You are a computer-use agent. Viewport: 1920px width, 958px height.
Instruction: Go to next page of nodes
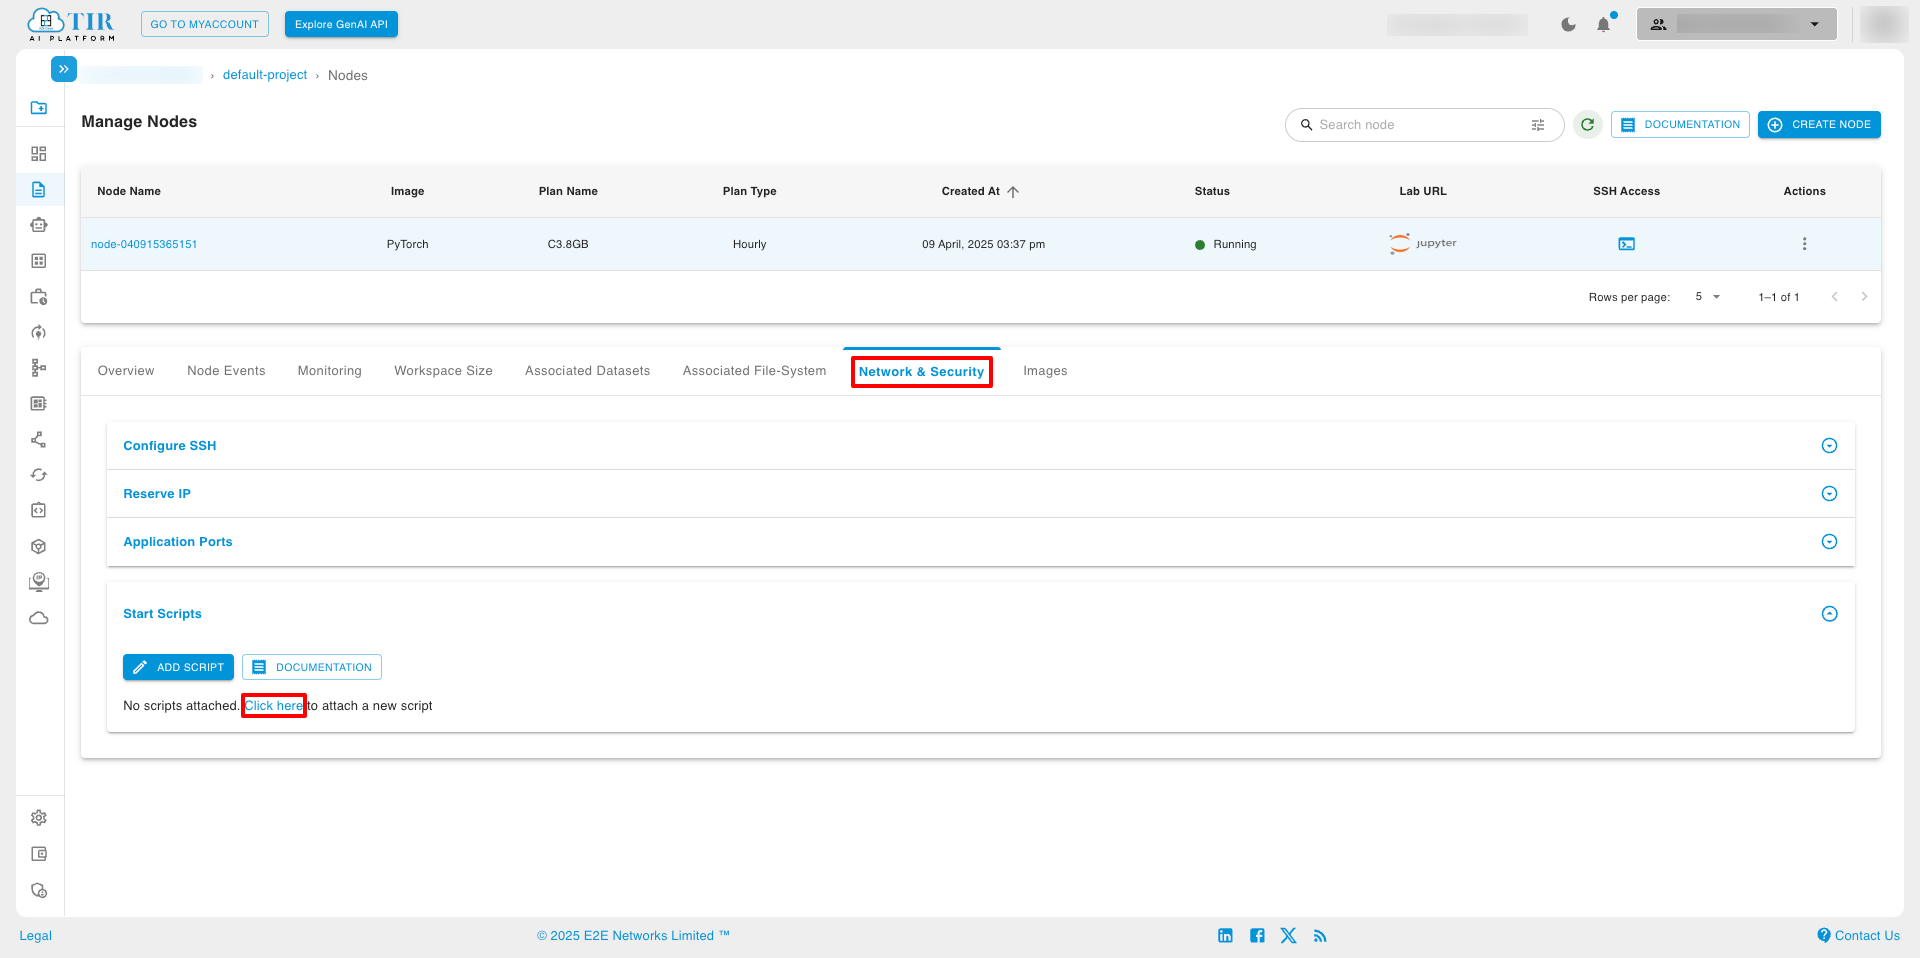(1864, 297)
